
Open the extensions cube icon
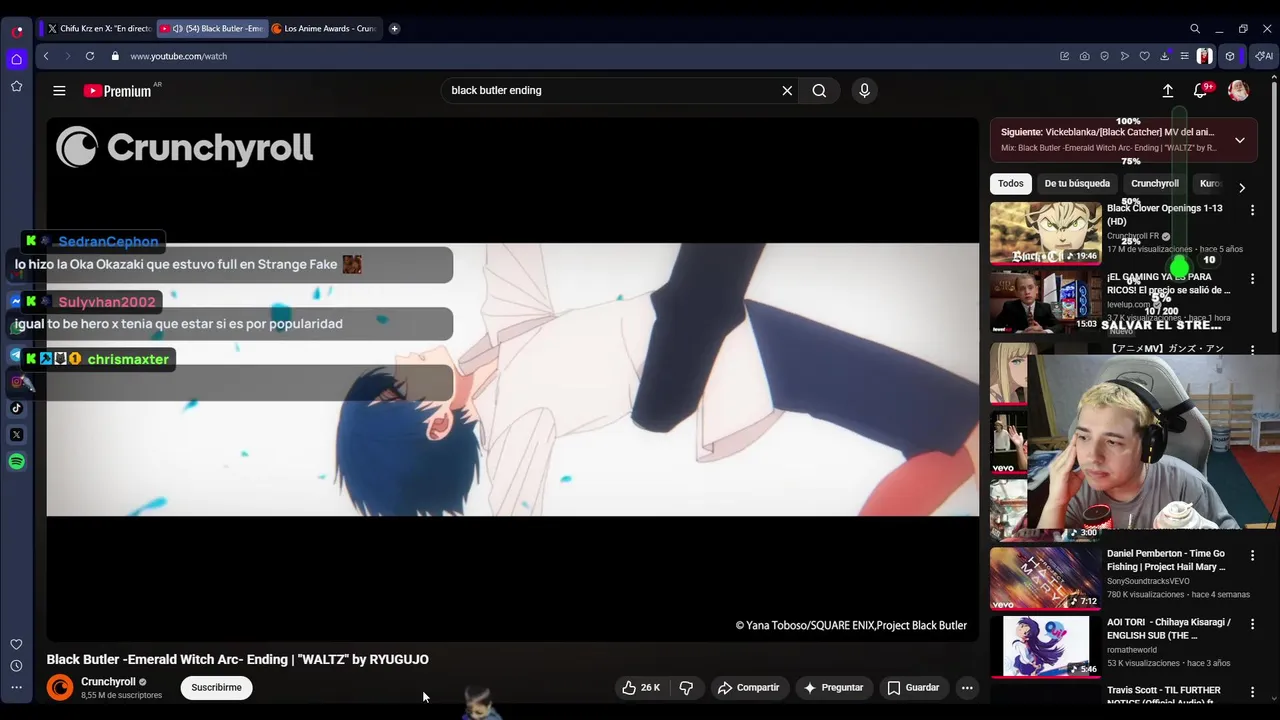[1230, 56]
